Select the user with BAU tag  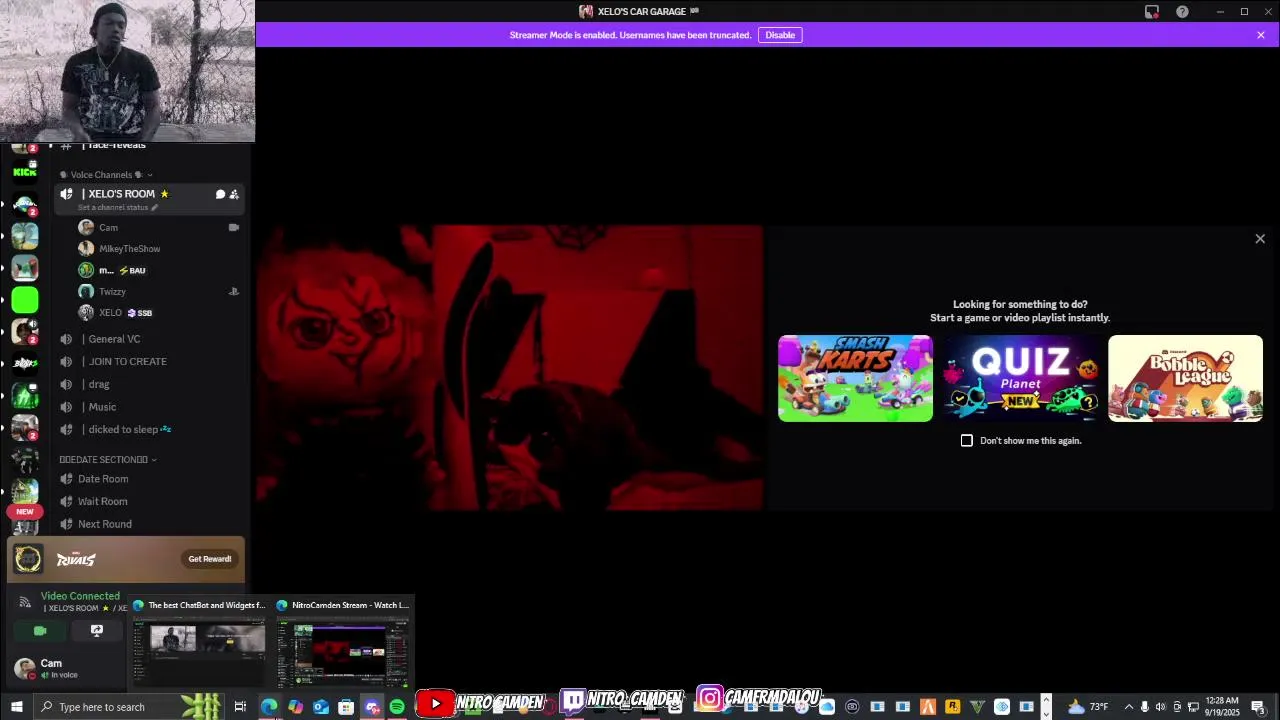(160, 271)
